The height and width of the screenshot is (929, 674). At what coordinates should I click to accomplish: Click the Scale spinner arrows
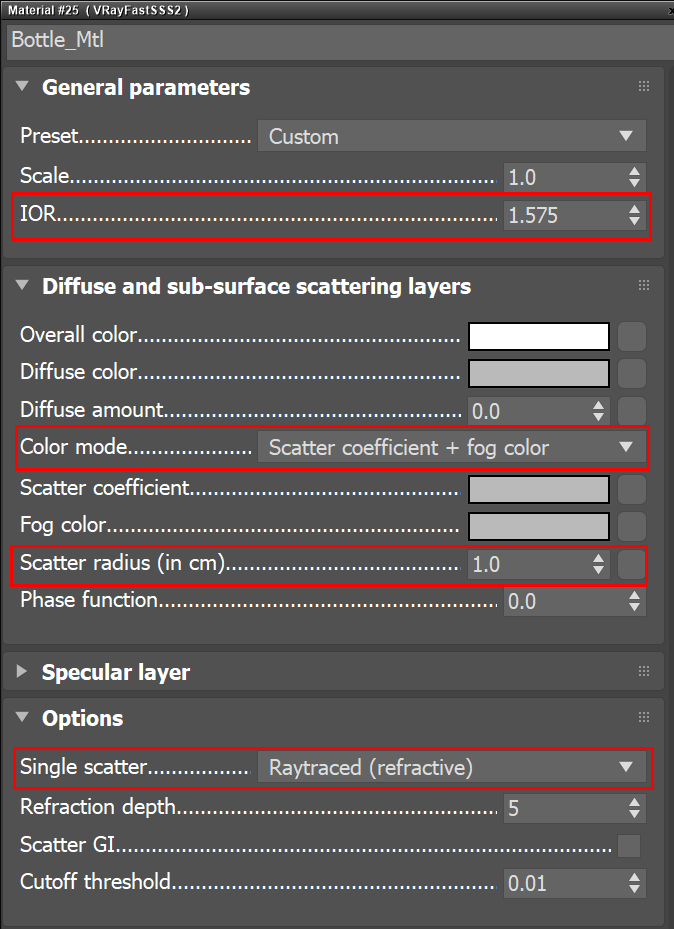point(634,177)
